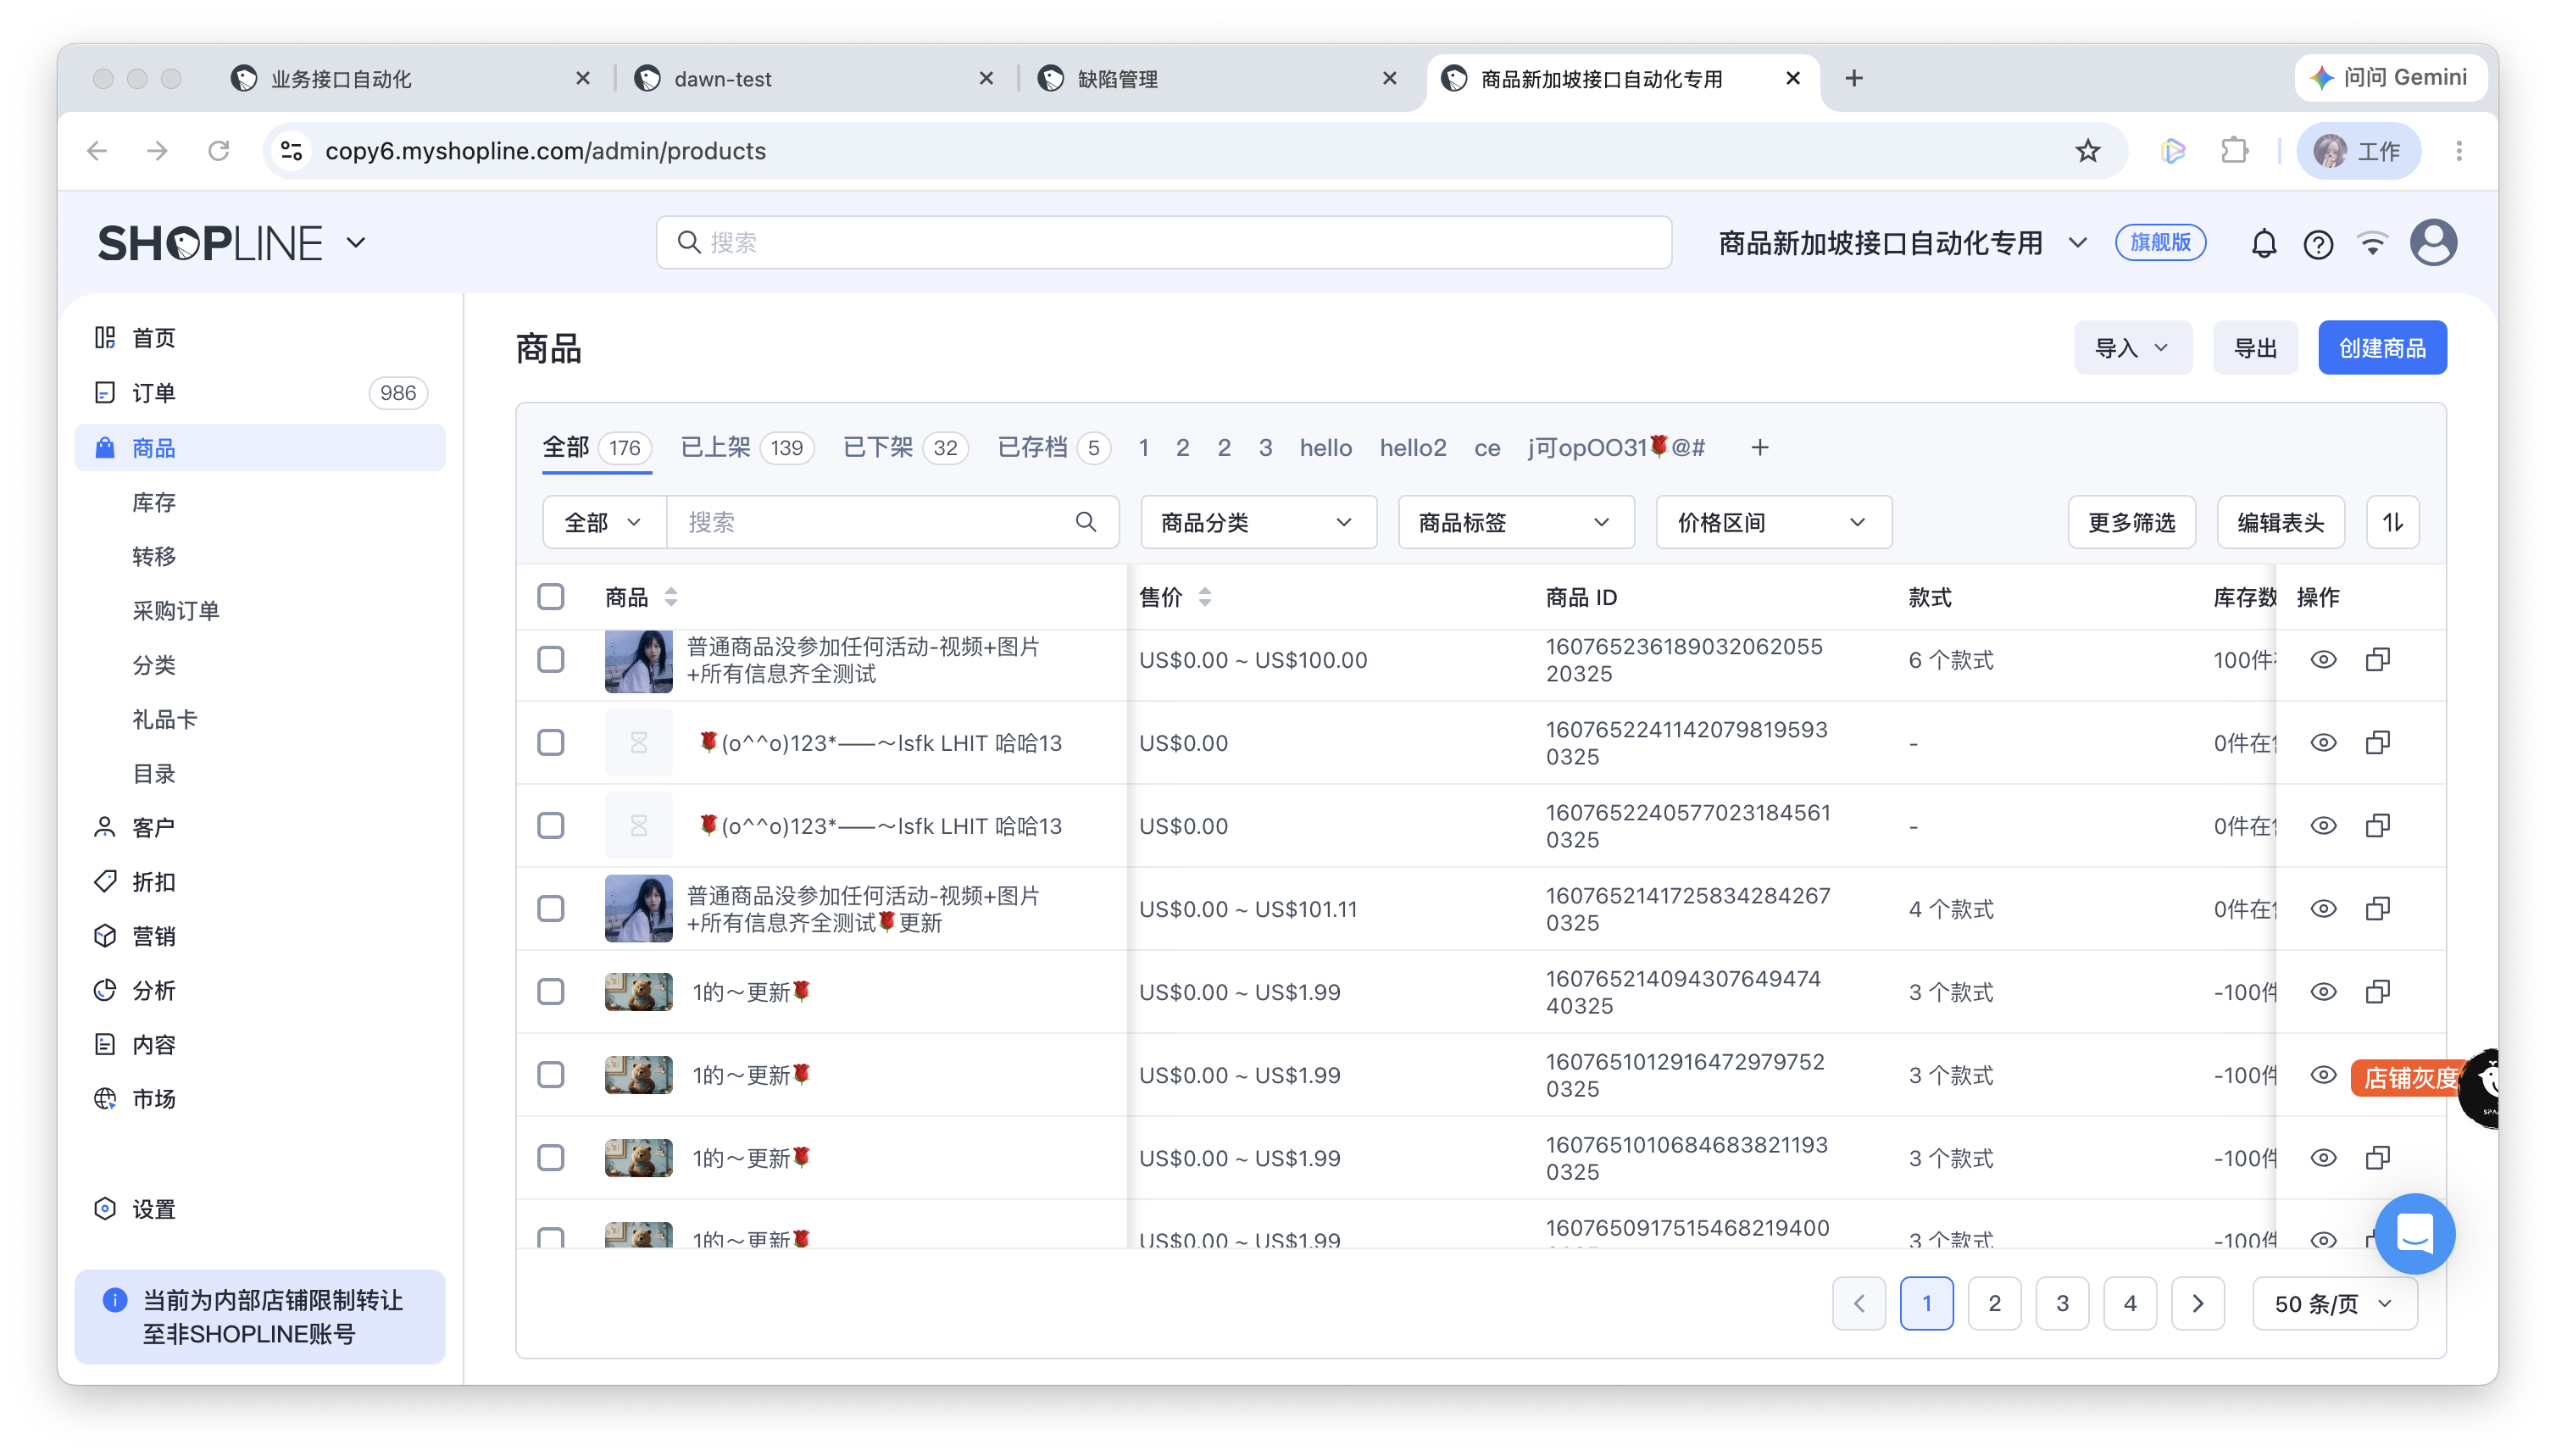Image resolution: width=2556 pixels, height=1456 pixels.
Task: Expand the 50 条/页 page size selector
Action: [x=2334, y=1303]
